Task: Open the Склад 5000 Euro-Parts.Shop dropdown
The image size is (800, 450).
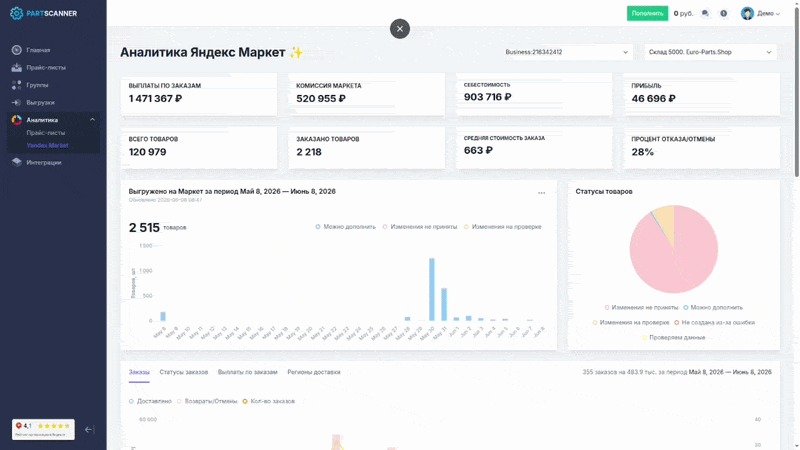Action: 710,52
